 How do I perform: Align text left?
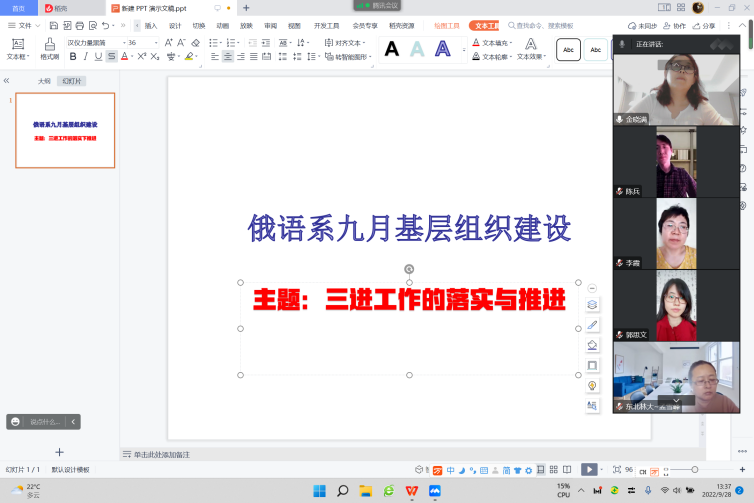pos(214,57)
